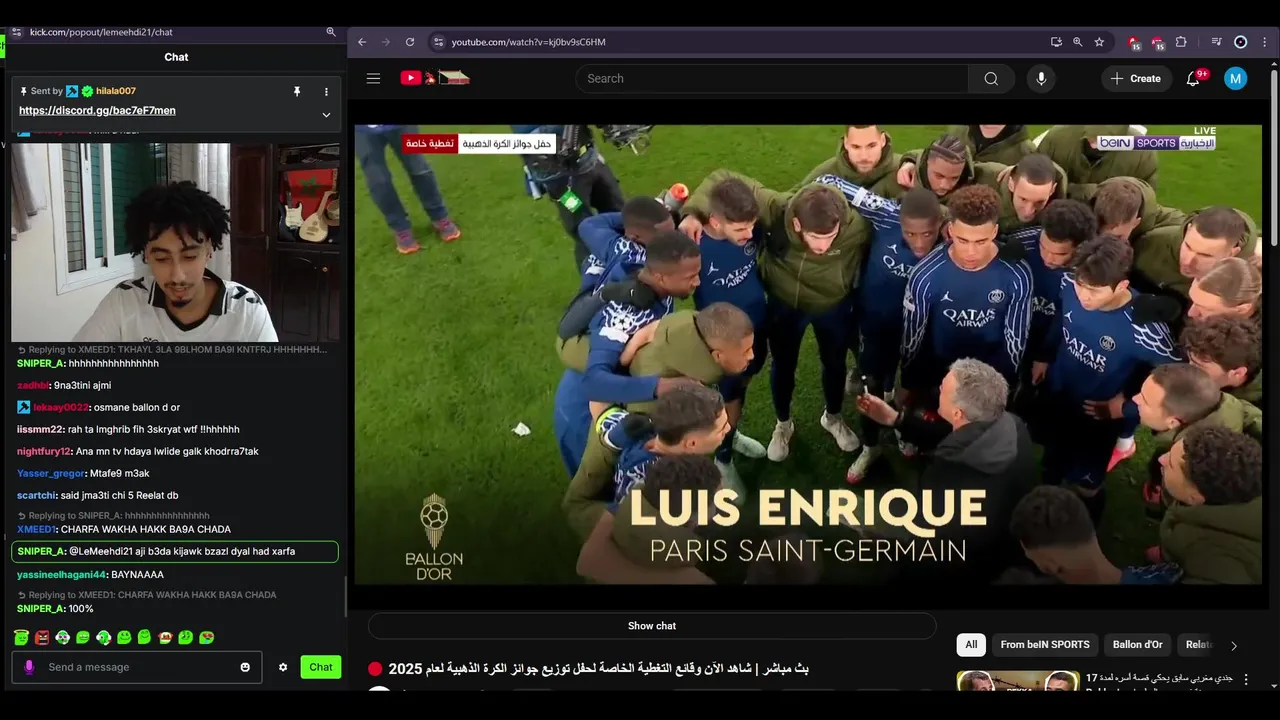
Task: Send message with green Chat button
Action: coord(321,667)
